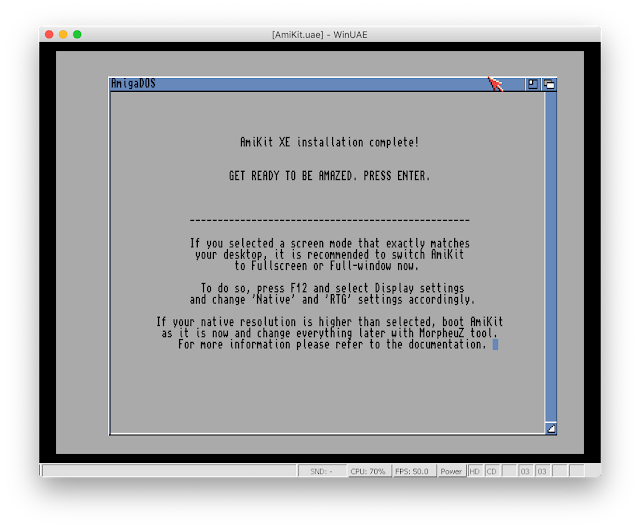Click the AmigaDOS window vertical scrollbar
Image resolution: width=640 pixels, height=529 pixels.
click(x=551, y=257)
